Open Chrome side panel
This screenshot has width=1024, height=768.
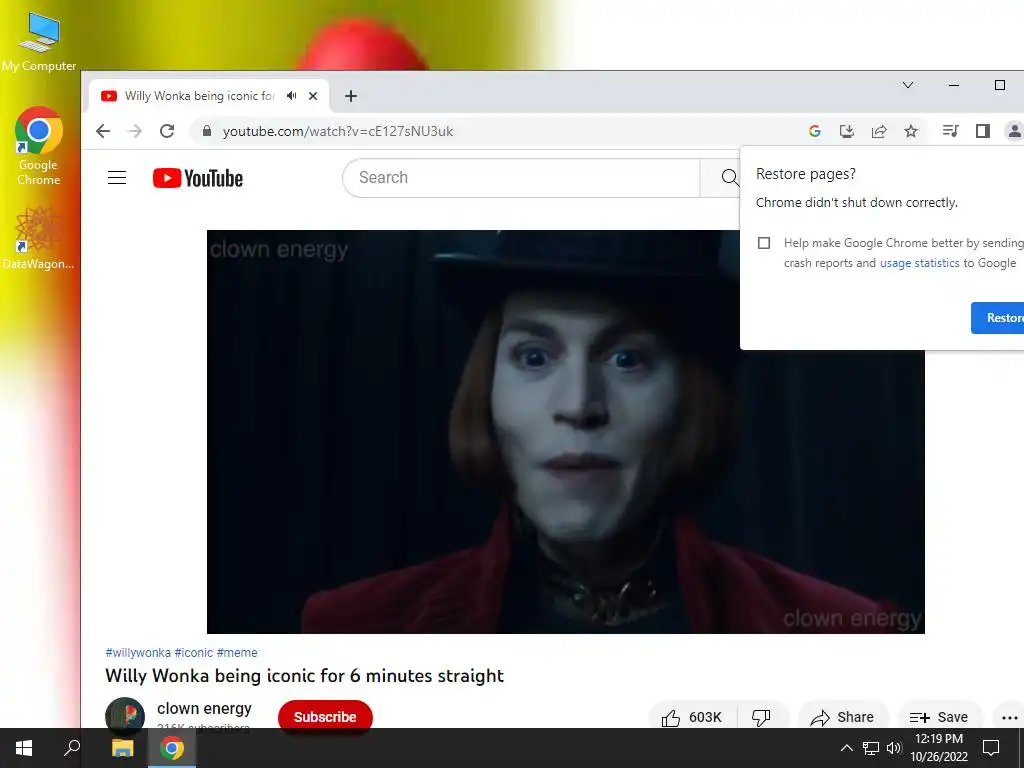click(x=983, y=131)
